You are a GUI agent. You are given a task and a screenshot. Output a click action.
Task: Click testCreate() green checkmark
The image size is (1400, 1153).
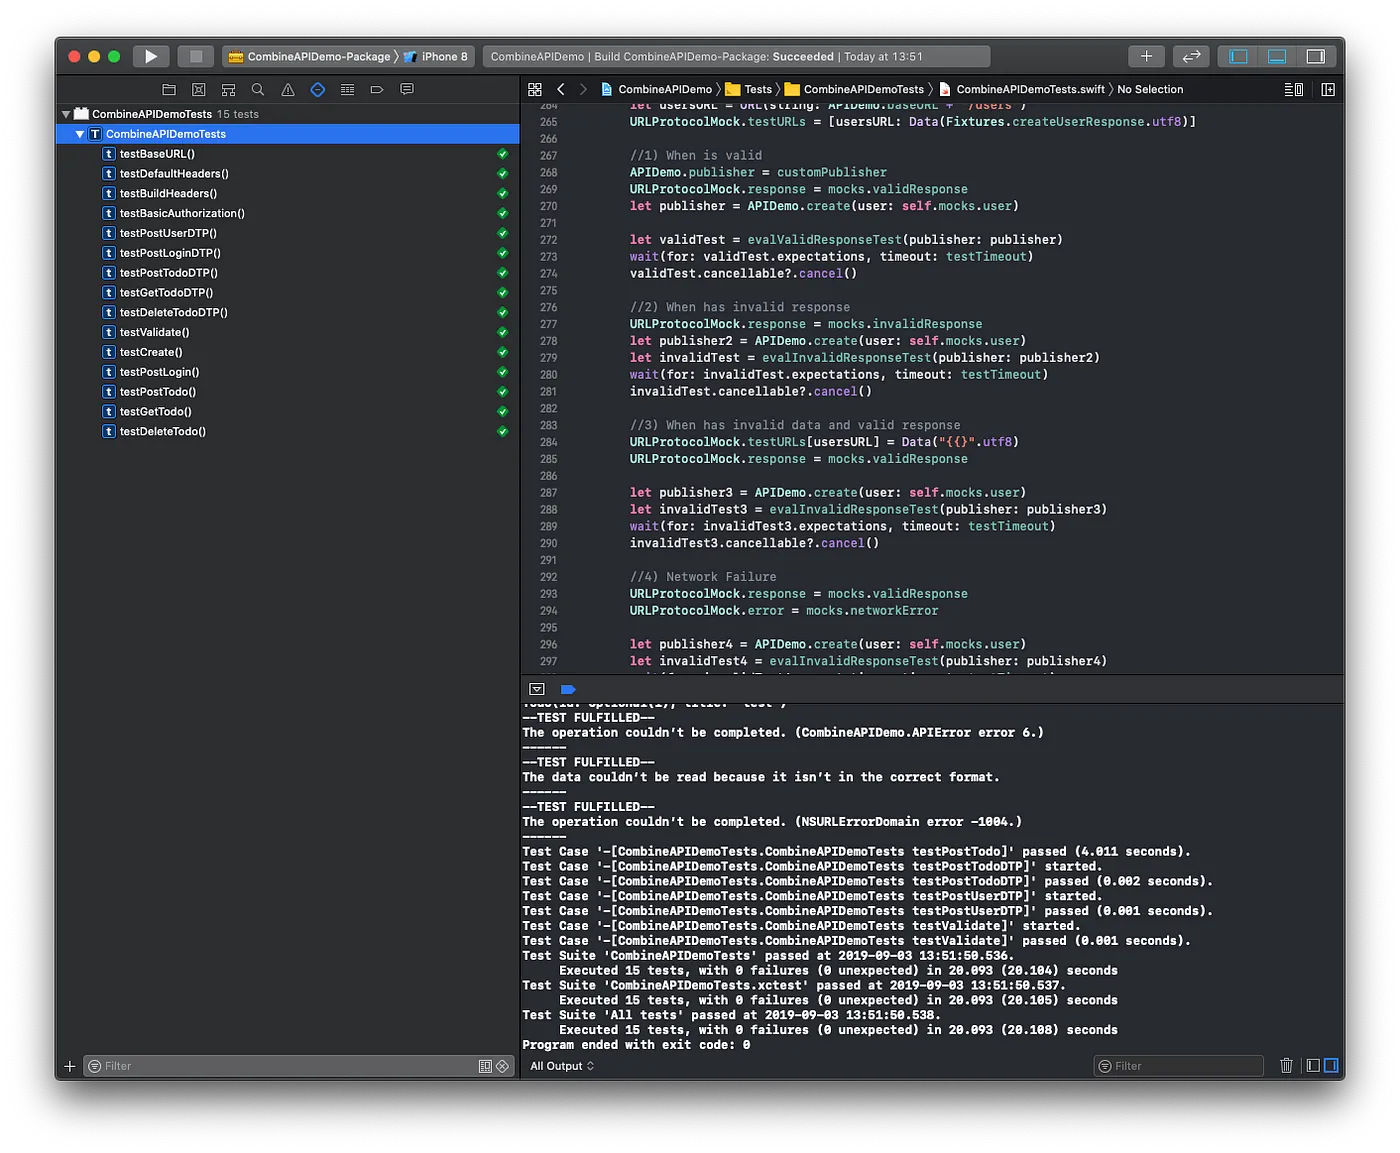coord(503,352)
